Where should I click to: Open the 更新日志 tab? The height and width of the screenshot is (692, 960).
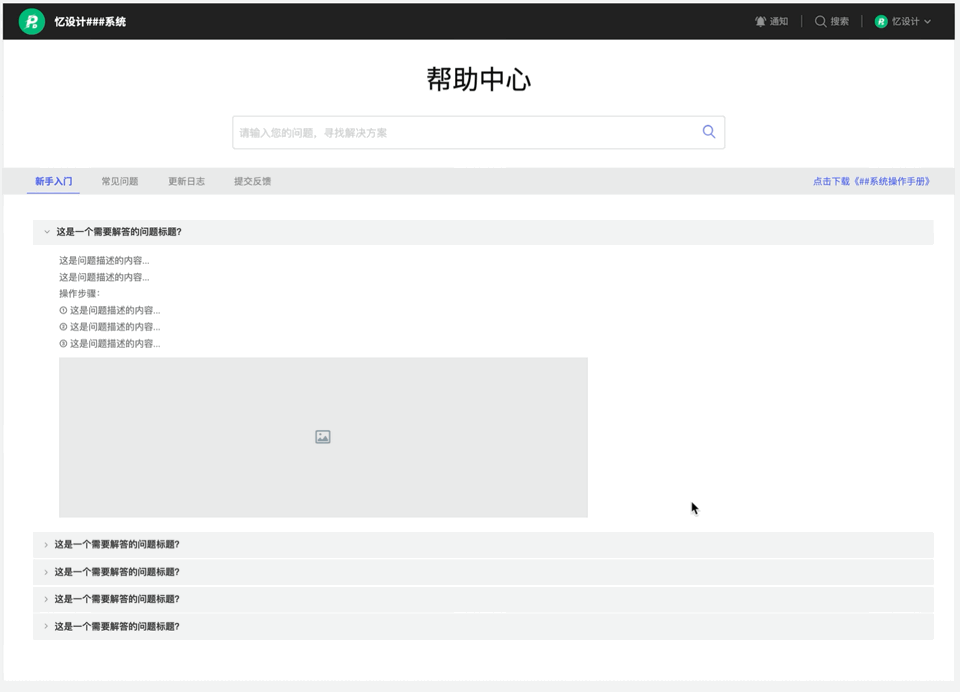(185, 181)
